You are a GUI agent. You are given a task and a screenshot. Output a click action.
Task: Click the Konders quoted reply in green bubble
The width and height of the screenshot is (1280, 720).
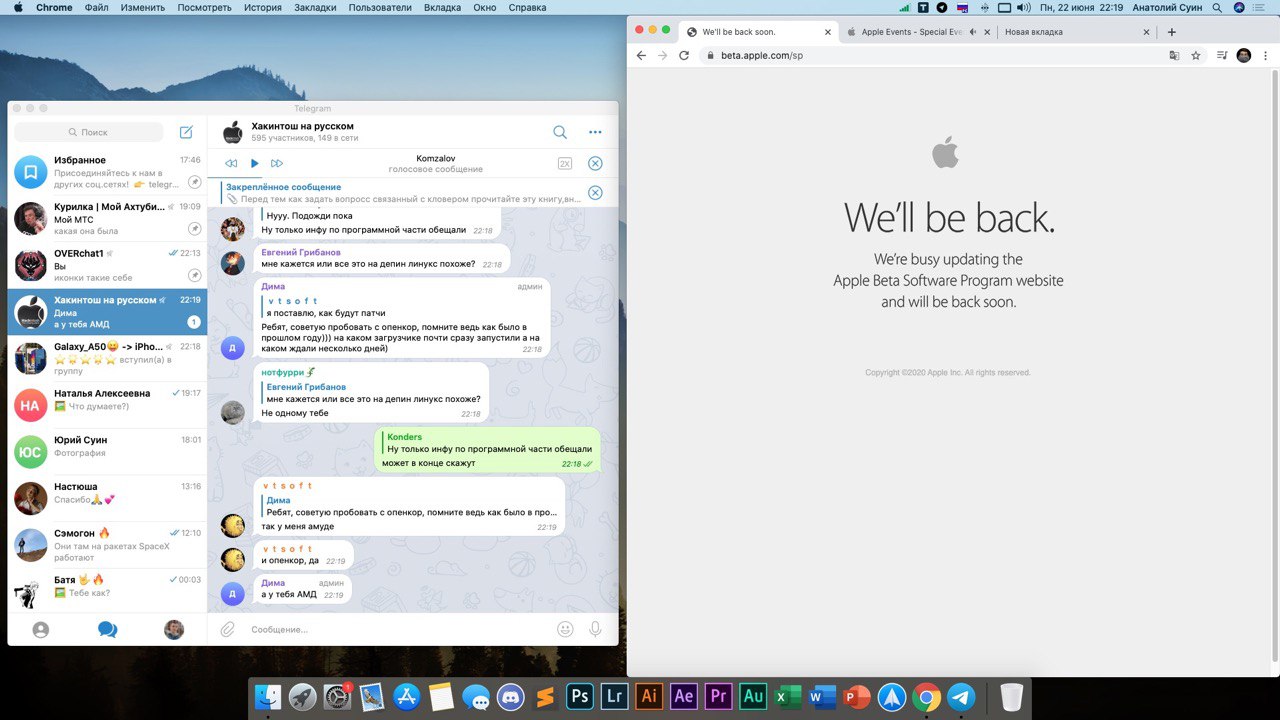coord(490,443)
